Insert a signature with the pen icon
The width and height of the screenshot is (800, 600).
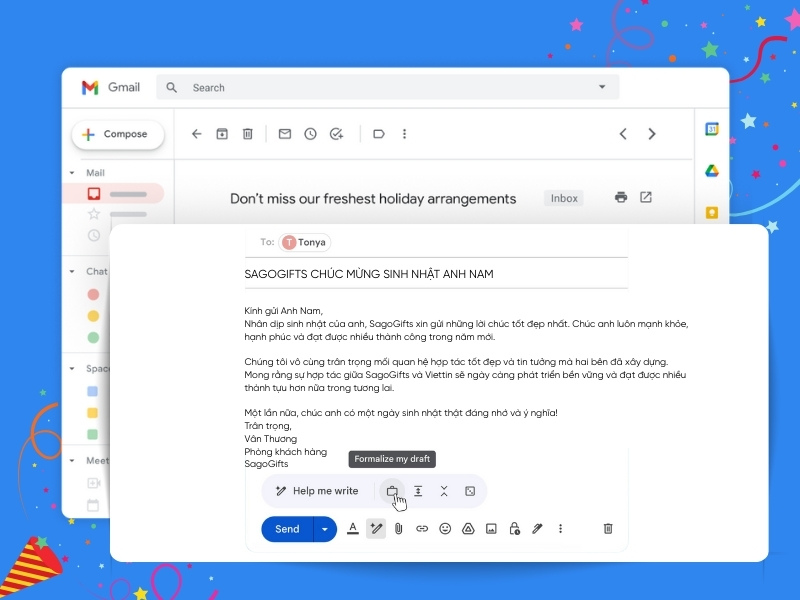pyautogui.click(x=537, y=529)
